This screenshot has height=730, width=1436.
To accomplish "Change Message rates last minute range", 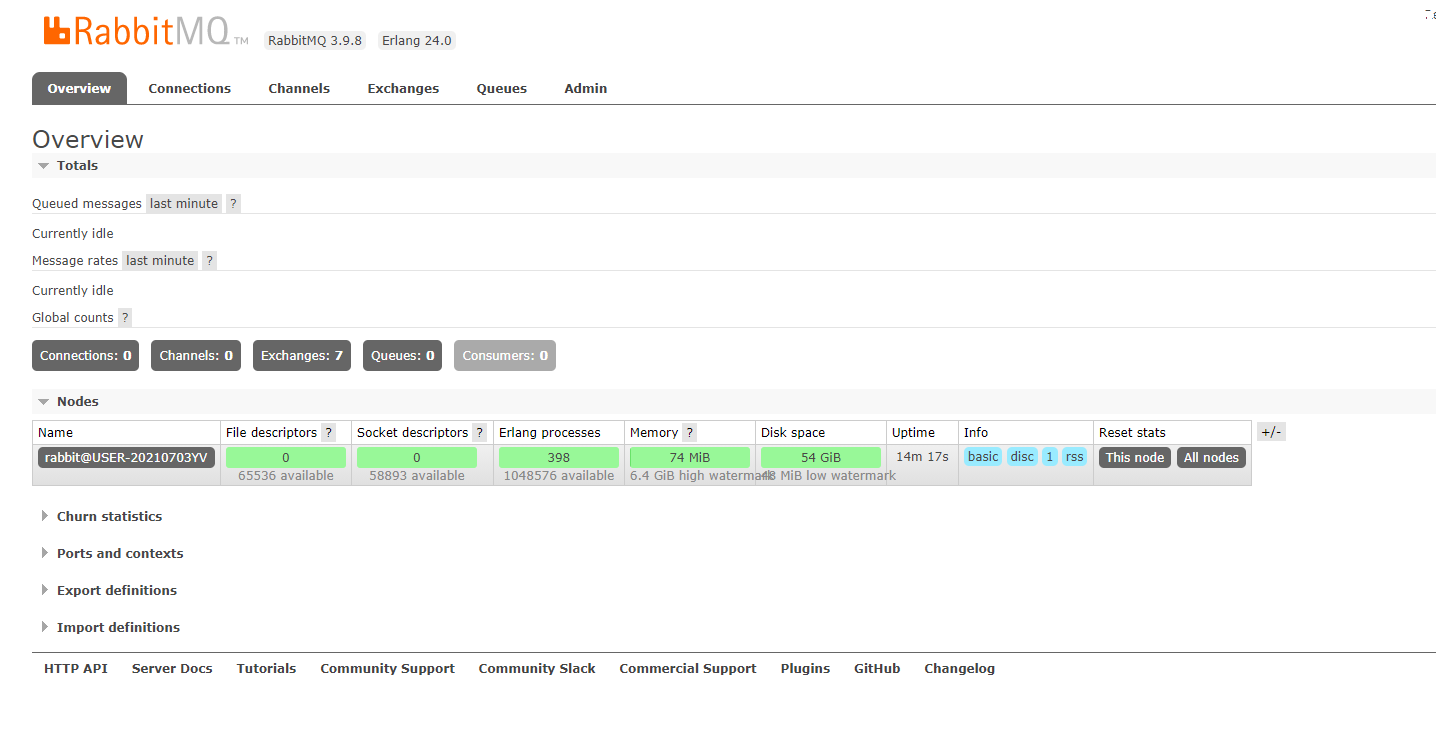I will pos(160,261).
